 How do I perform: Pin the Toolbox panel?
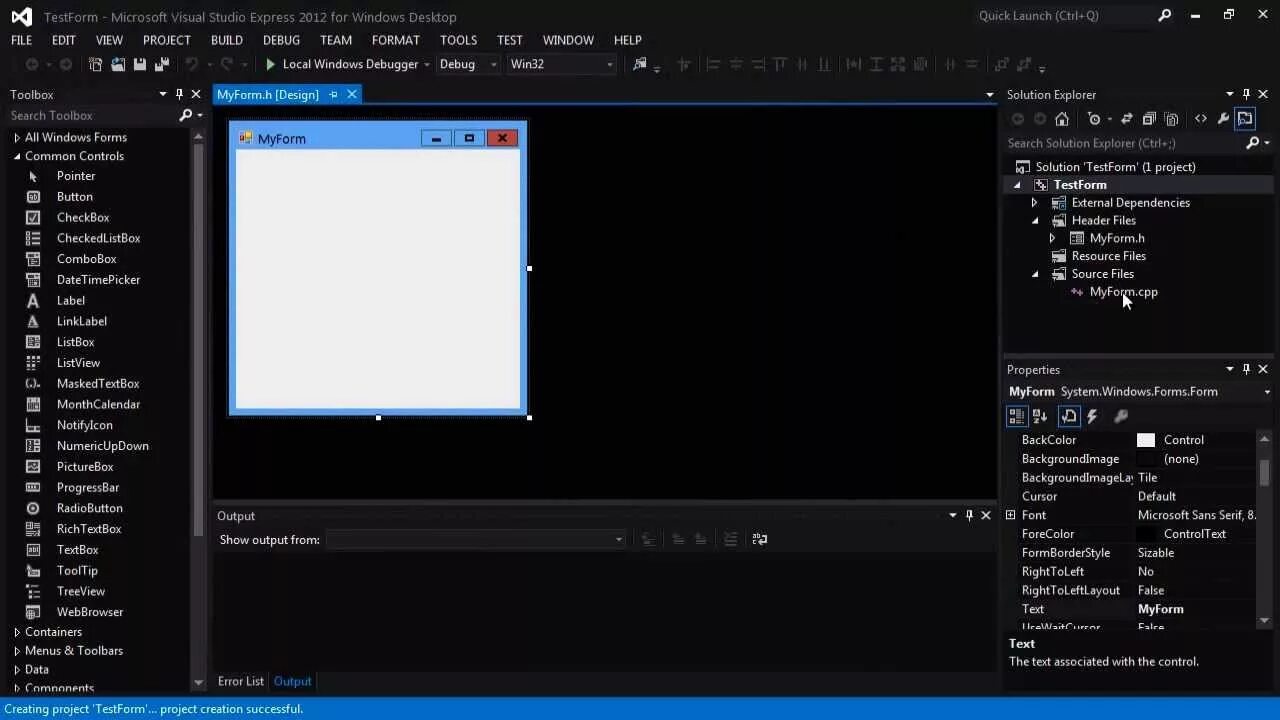coord(179,94)
